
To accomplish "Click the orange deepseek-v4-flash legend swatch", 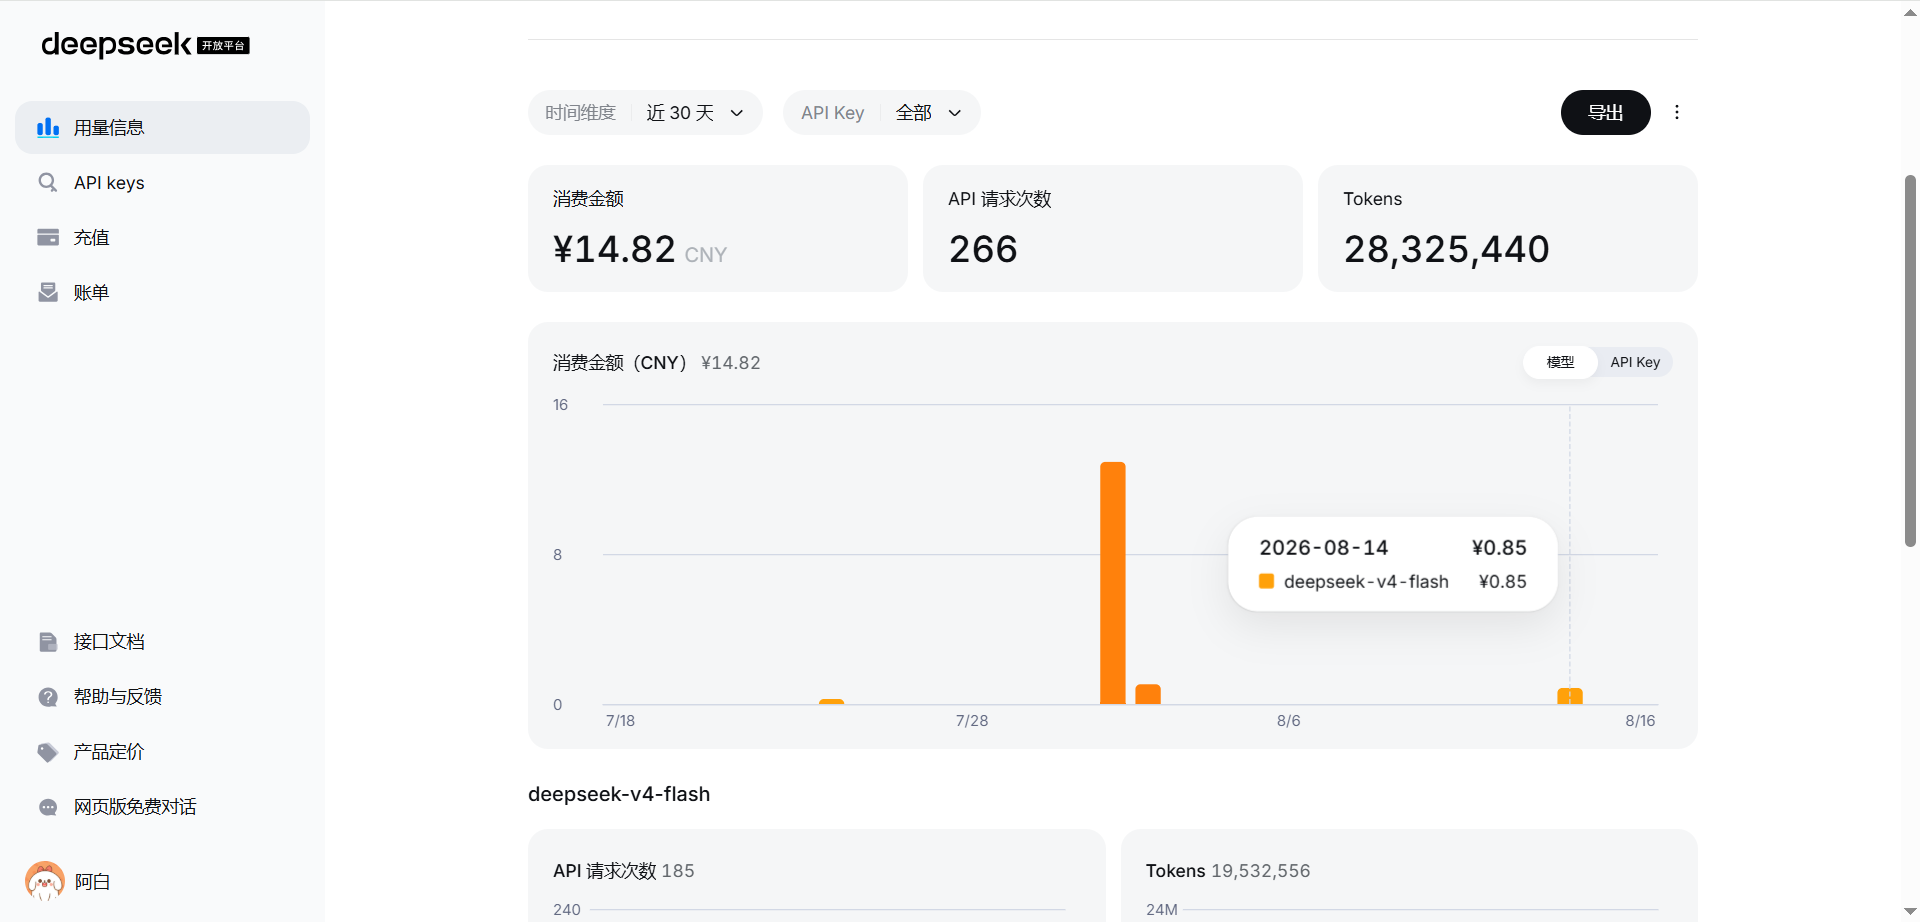I will click(x=1266, y=581).
